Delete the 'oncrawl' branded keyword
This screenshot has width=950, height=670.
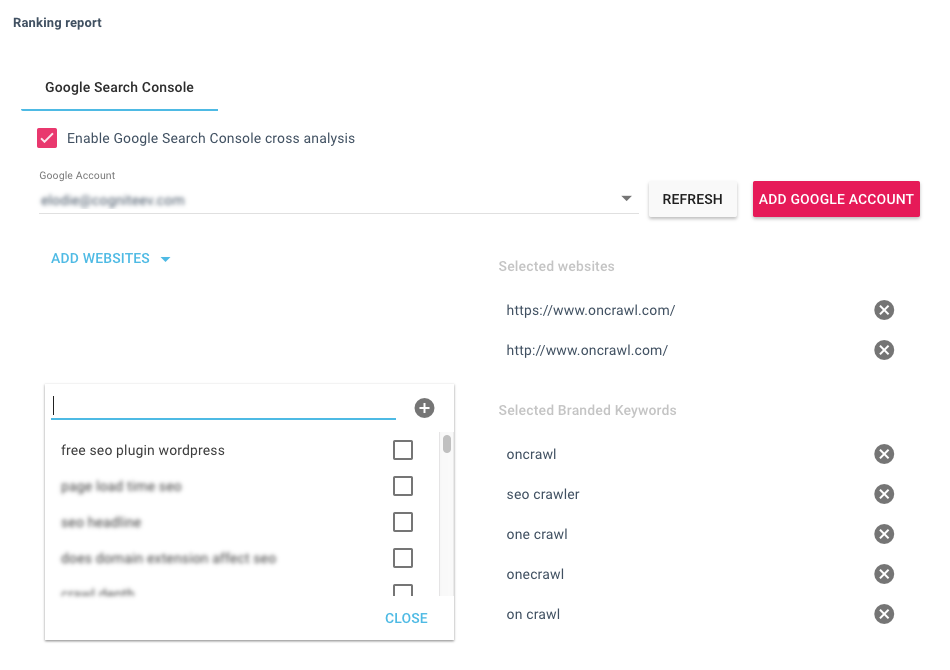[884, 454]
